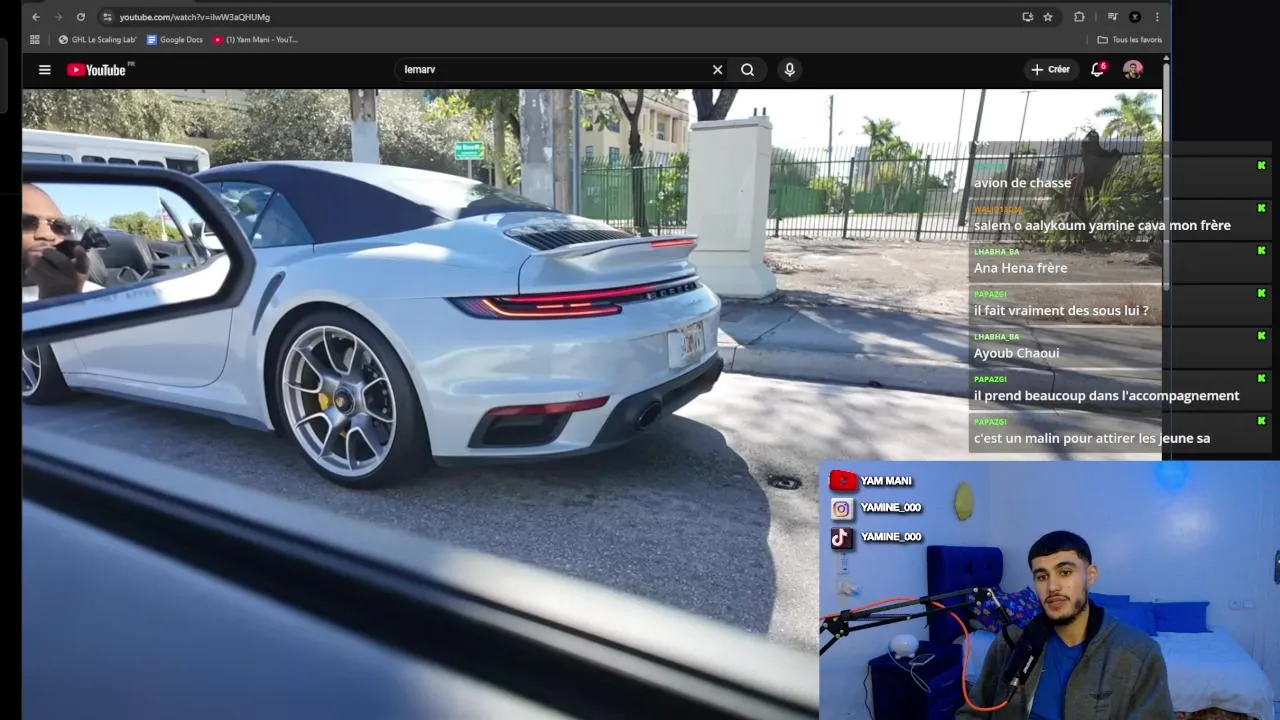Click the Instagram icon next to YAMINE_000

click(x=842, y=509)
